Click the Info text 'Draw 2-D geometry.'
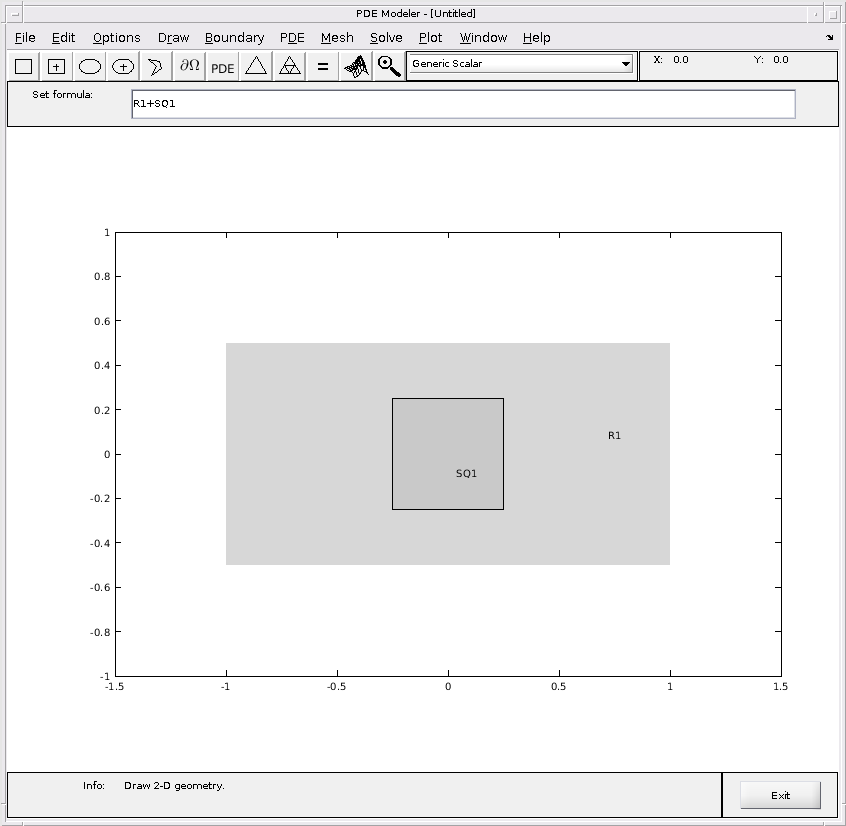This screenshot has height=826, width=846. pos(174,786)
